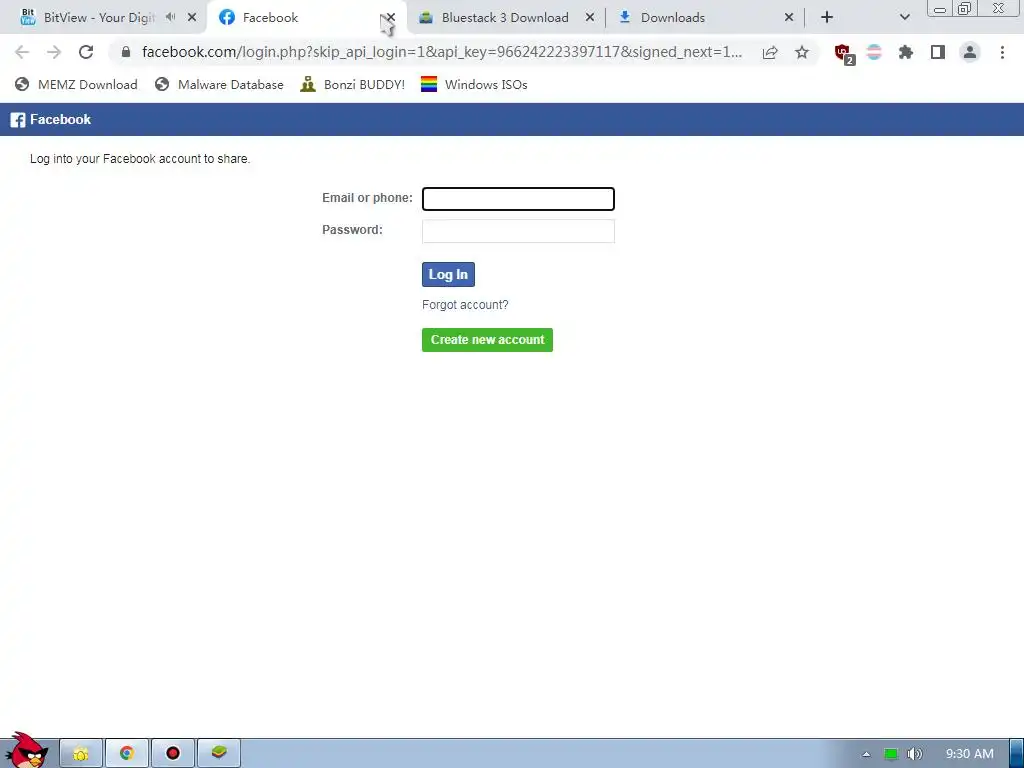Screen dimensions: 1024x768
Task: Toggle the browser side panel
Action: coord(938,52)
